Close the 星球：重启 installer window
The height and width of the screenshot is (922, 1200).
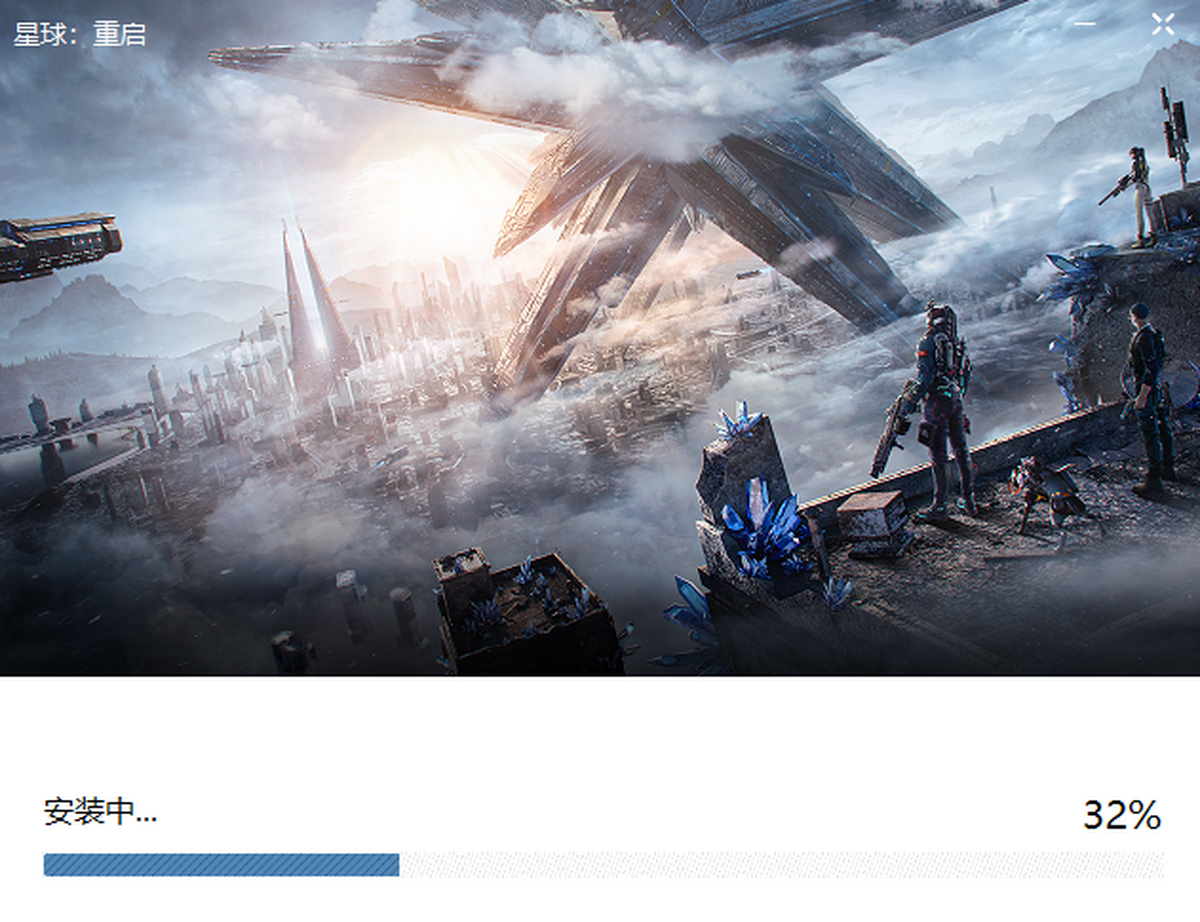click(1162, 24)
